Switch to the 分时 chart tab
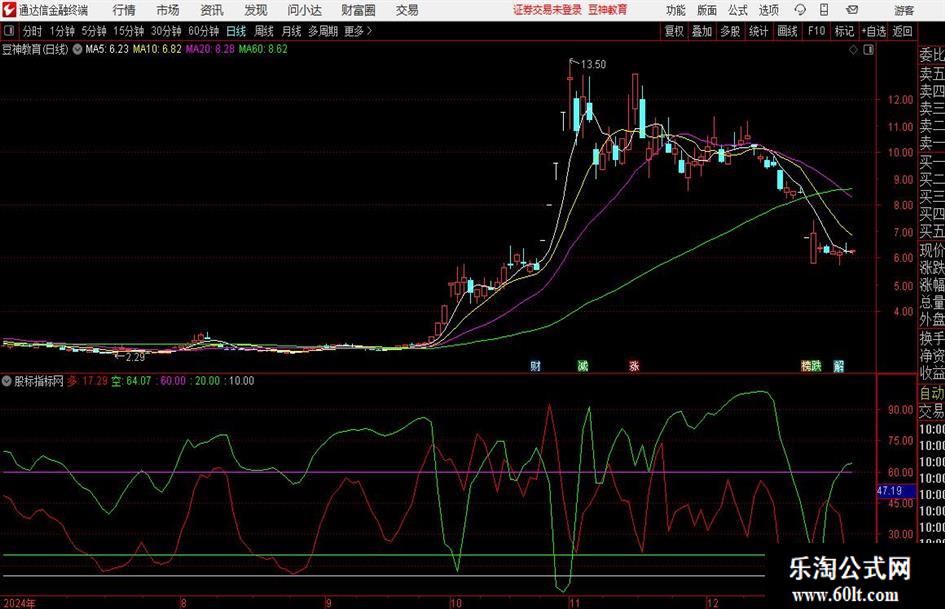 click(33, 31)
